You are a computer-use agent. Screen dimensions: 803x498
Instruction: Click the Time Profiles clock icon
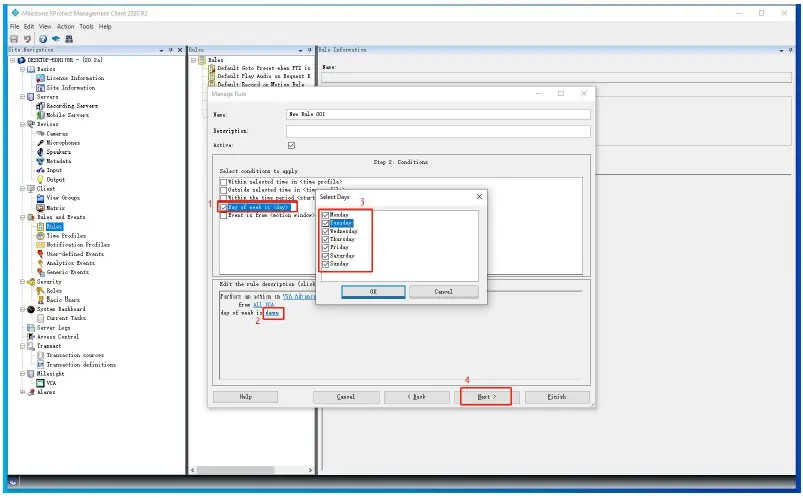click(40, 236)
